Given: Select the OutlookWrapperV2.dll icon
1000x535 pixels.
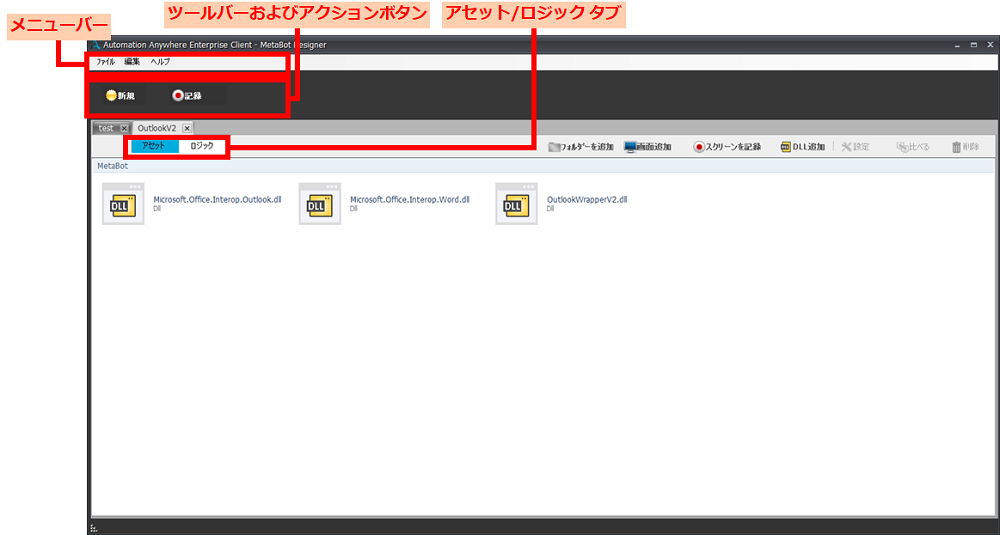Looking at the screenshot, I should [x=517, y=204].
